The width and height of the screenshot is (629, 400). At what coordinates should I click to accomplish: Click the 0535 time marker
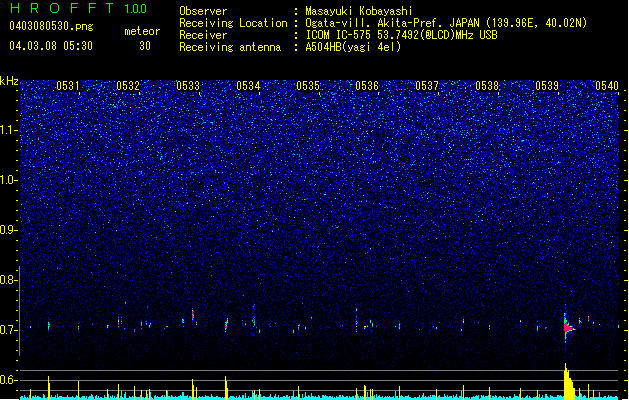click(308, 85)
